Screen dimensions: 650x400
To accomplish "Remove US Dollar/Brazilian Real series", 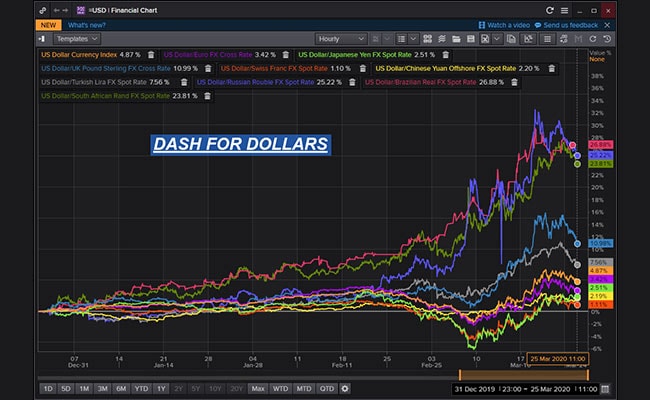I will [x=514, y=82].
